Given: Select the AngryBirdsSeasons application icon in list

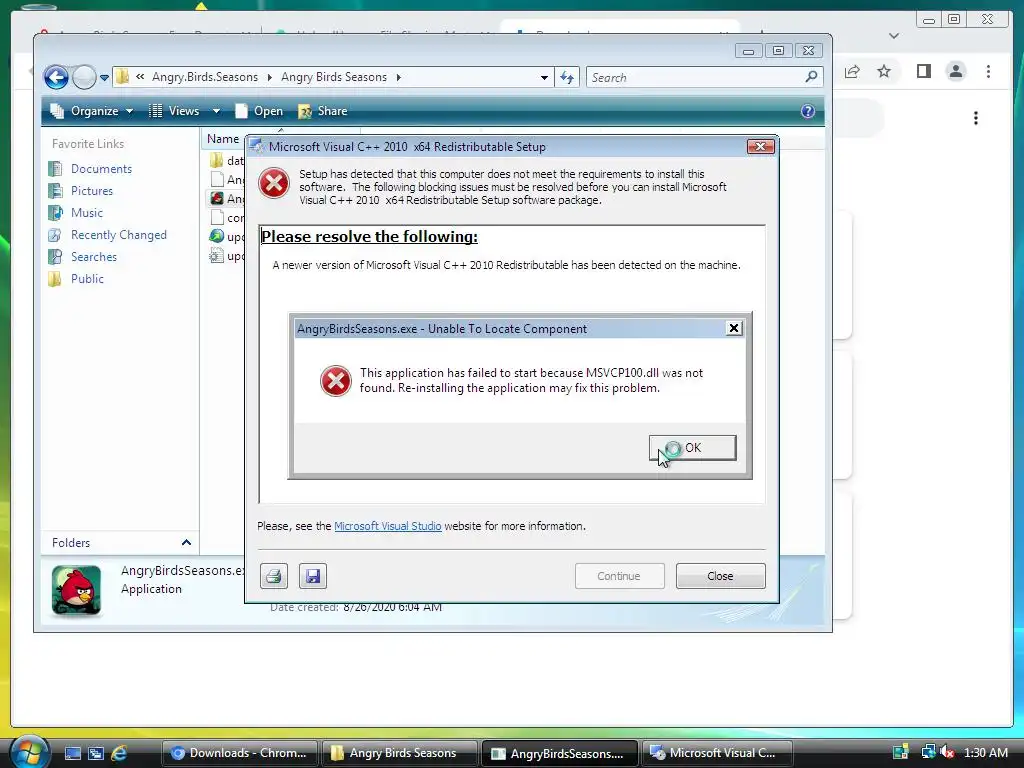Looking at the screenshot, I should pyautogui.click(x=217, y=198).
